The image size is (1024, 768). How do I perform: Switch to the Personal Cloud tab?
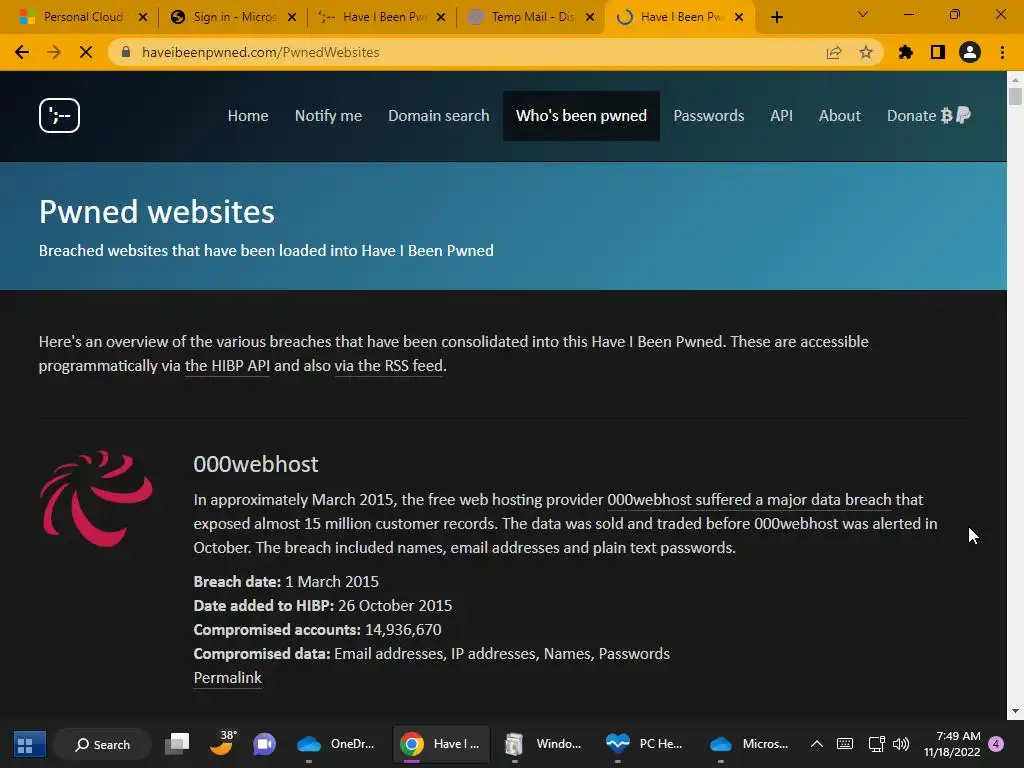tap(84, 17)
